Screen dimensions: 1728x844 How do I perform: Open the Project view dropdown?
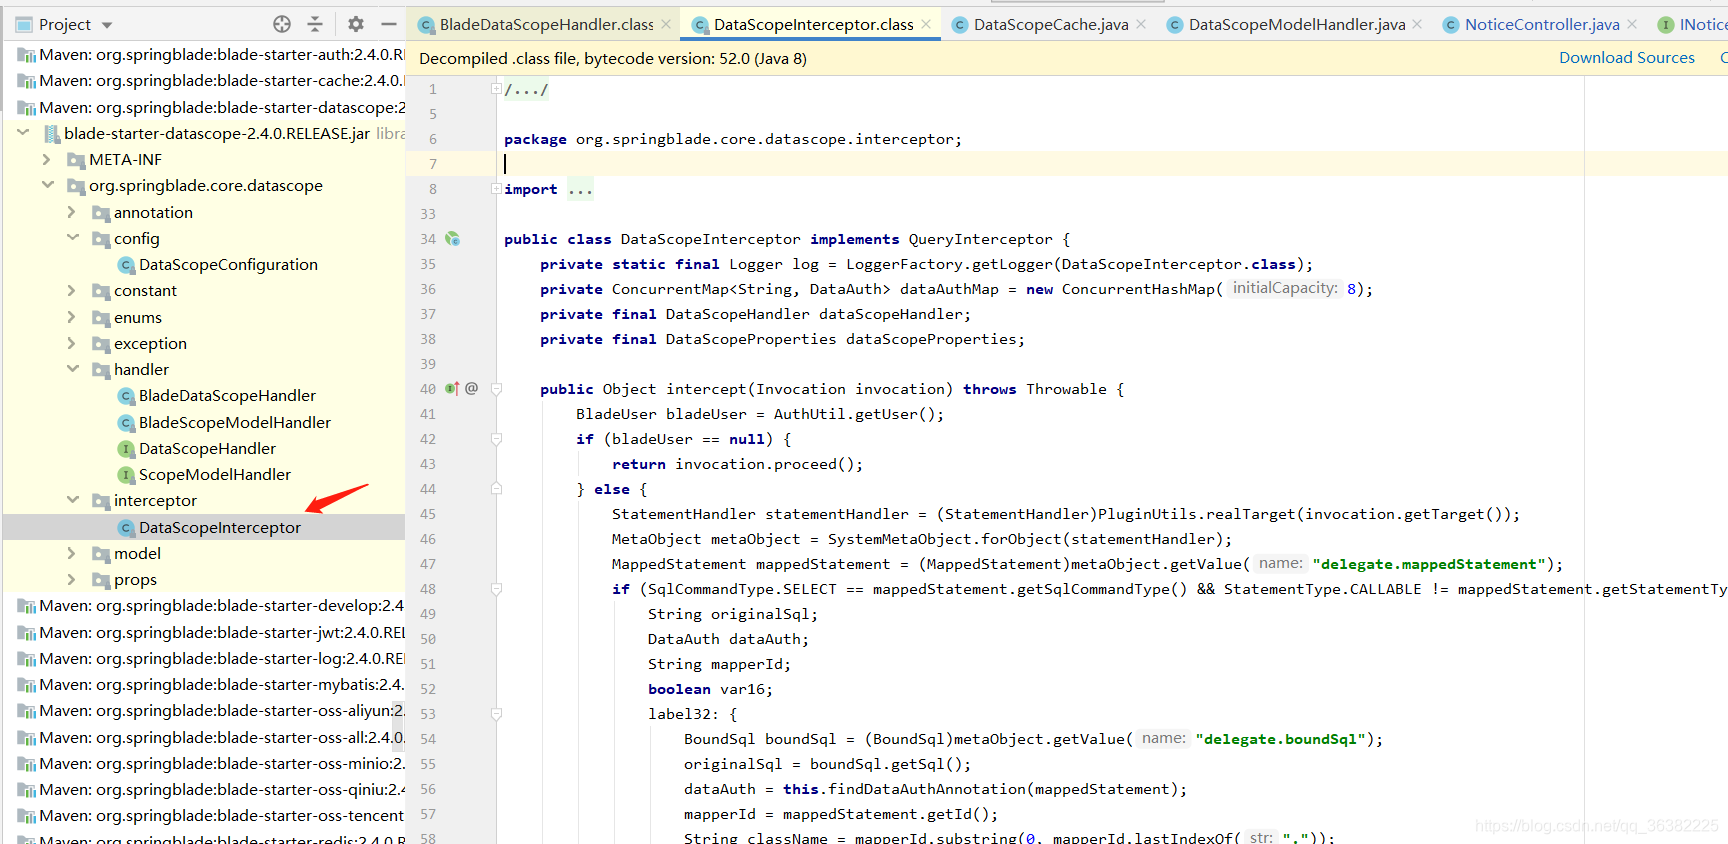click(x=107, y=25)
